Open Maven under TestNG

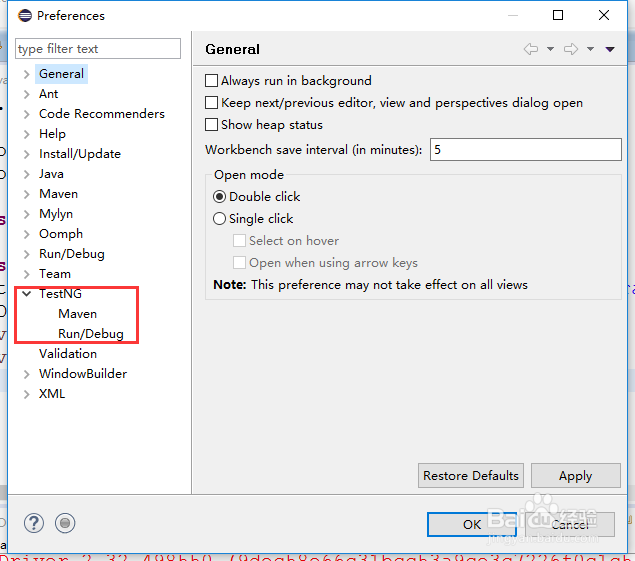(x=77, y=314)
